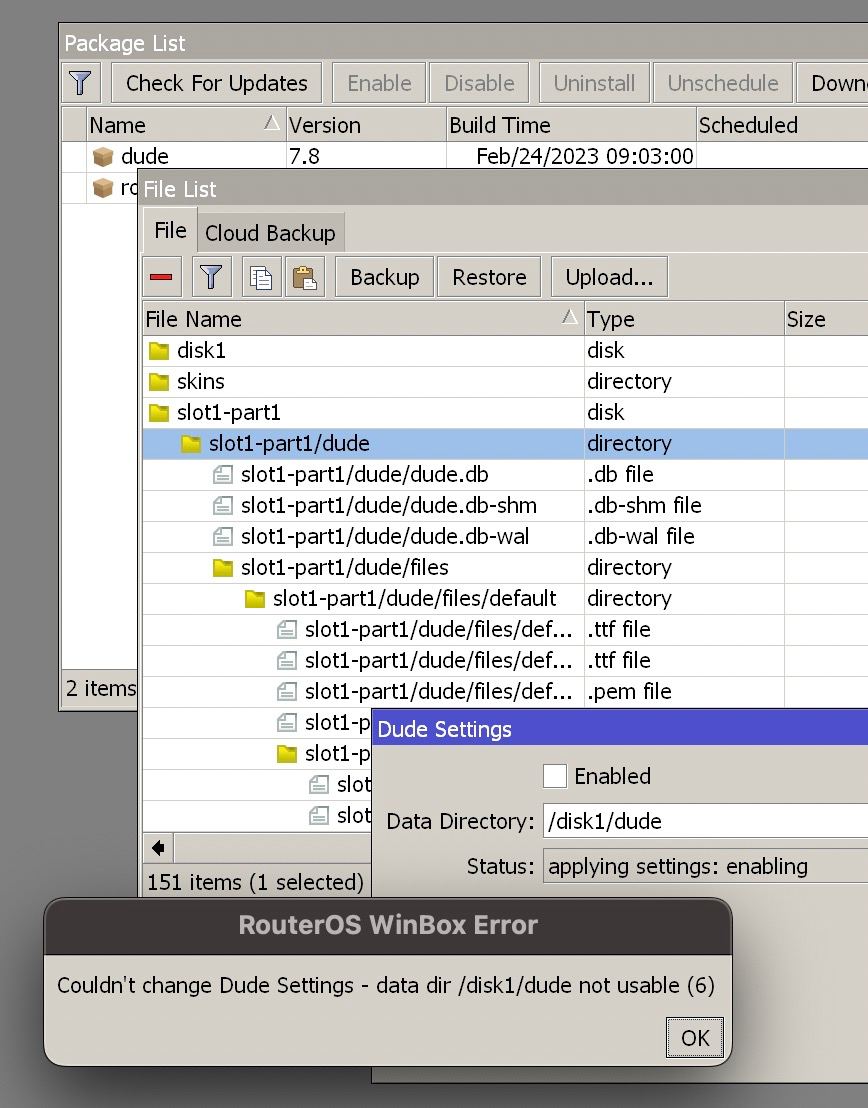Click the paste clipboard icon in File List
Viewport: 868px width, 1108px height.
click(305, 277)
